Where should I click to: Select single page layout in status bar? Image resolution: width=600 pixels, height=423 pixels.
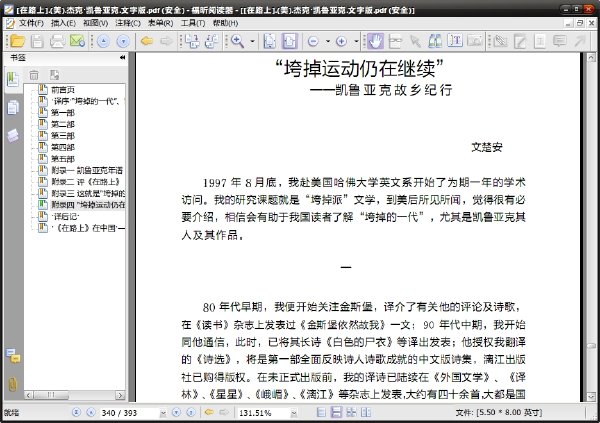click(x=321, y=412)
